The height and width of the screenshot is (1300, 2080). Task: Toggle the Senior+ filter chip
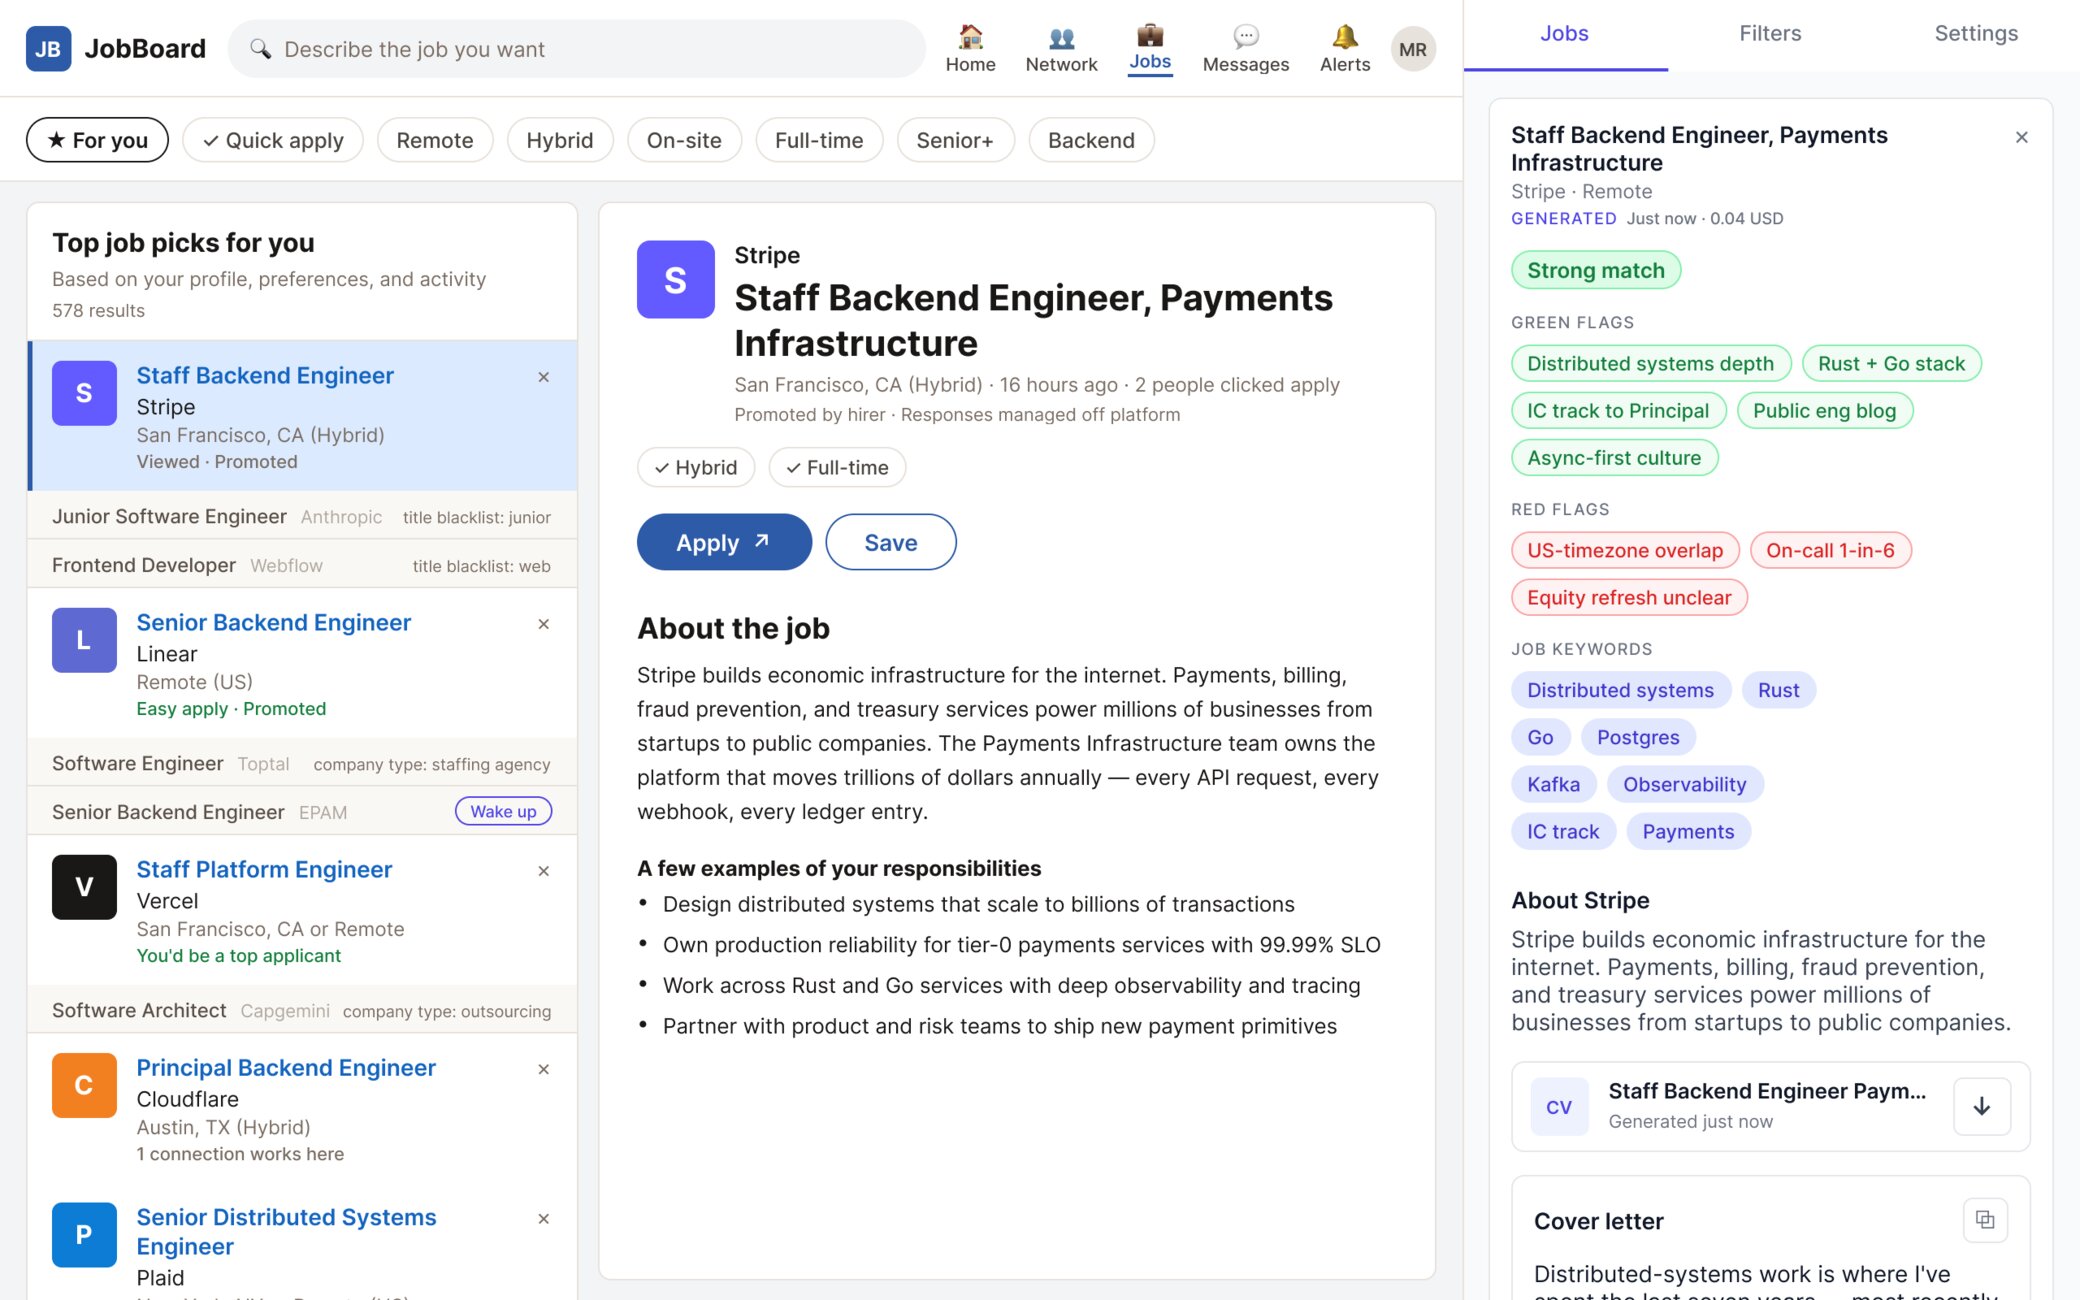[955, 140]
